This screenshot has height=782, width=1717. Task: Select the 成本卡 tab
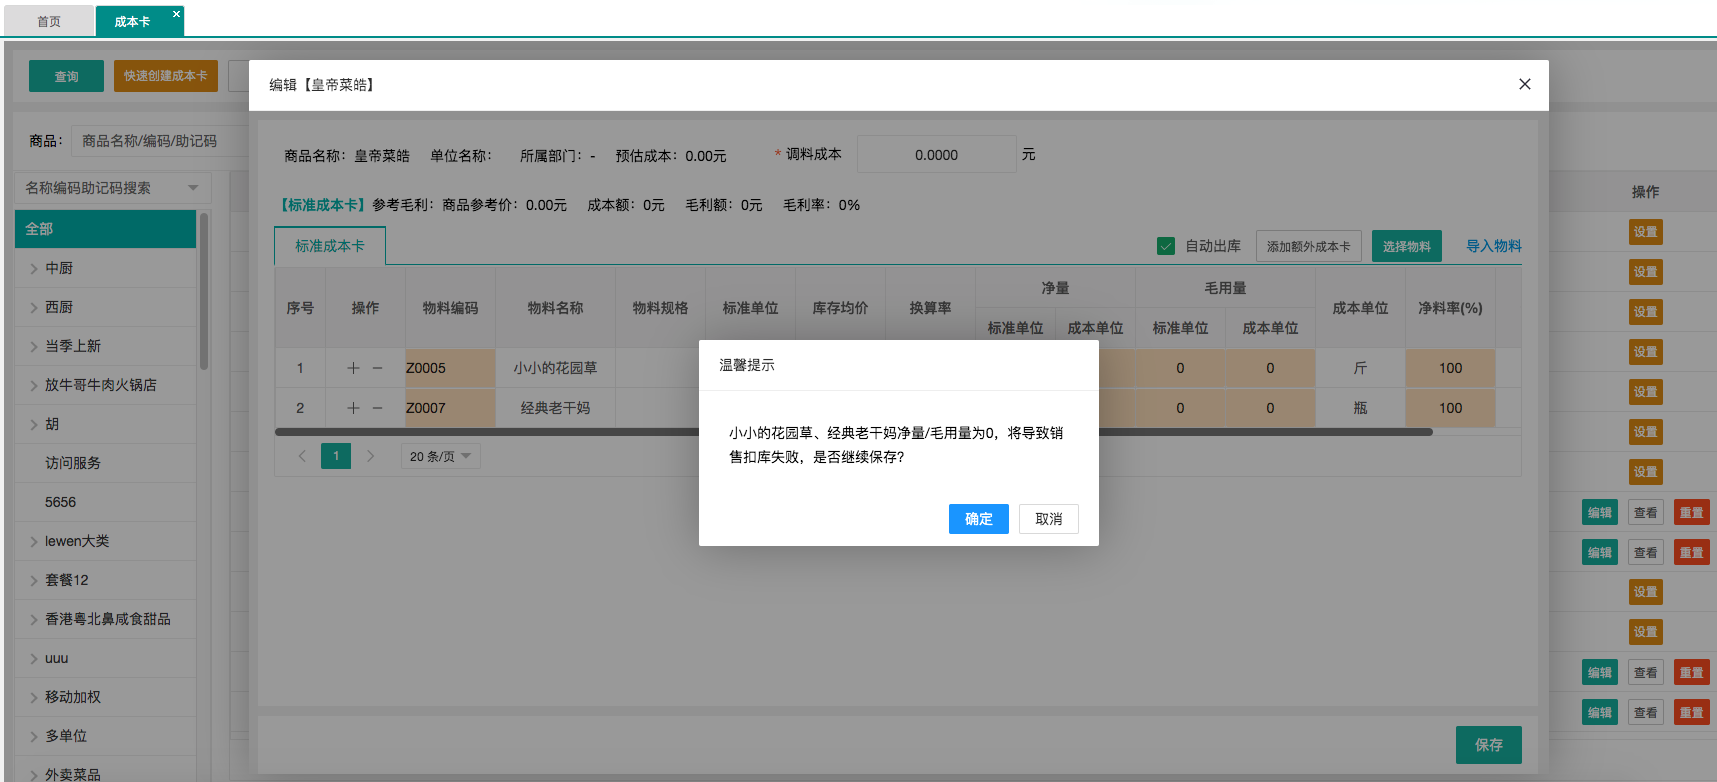pos(132,21)
